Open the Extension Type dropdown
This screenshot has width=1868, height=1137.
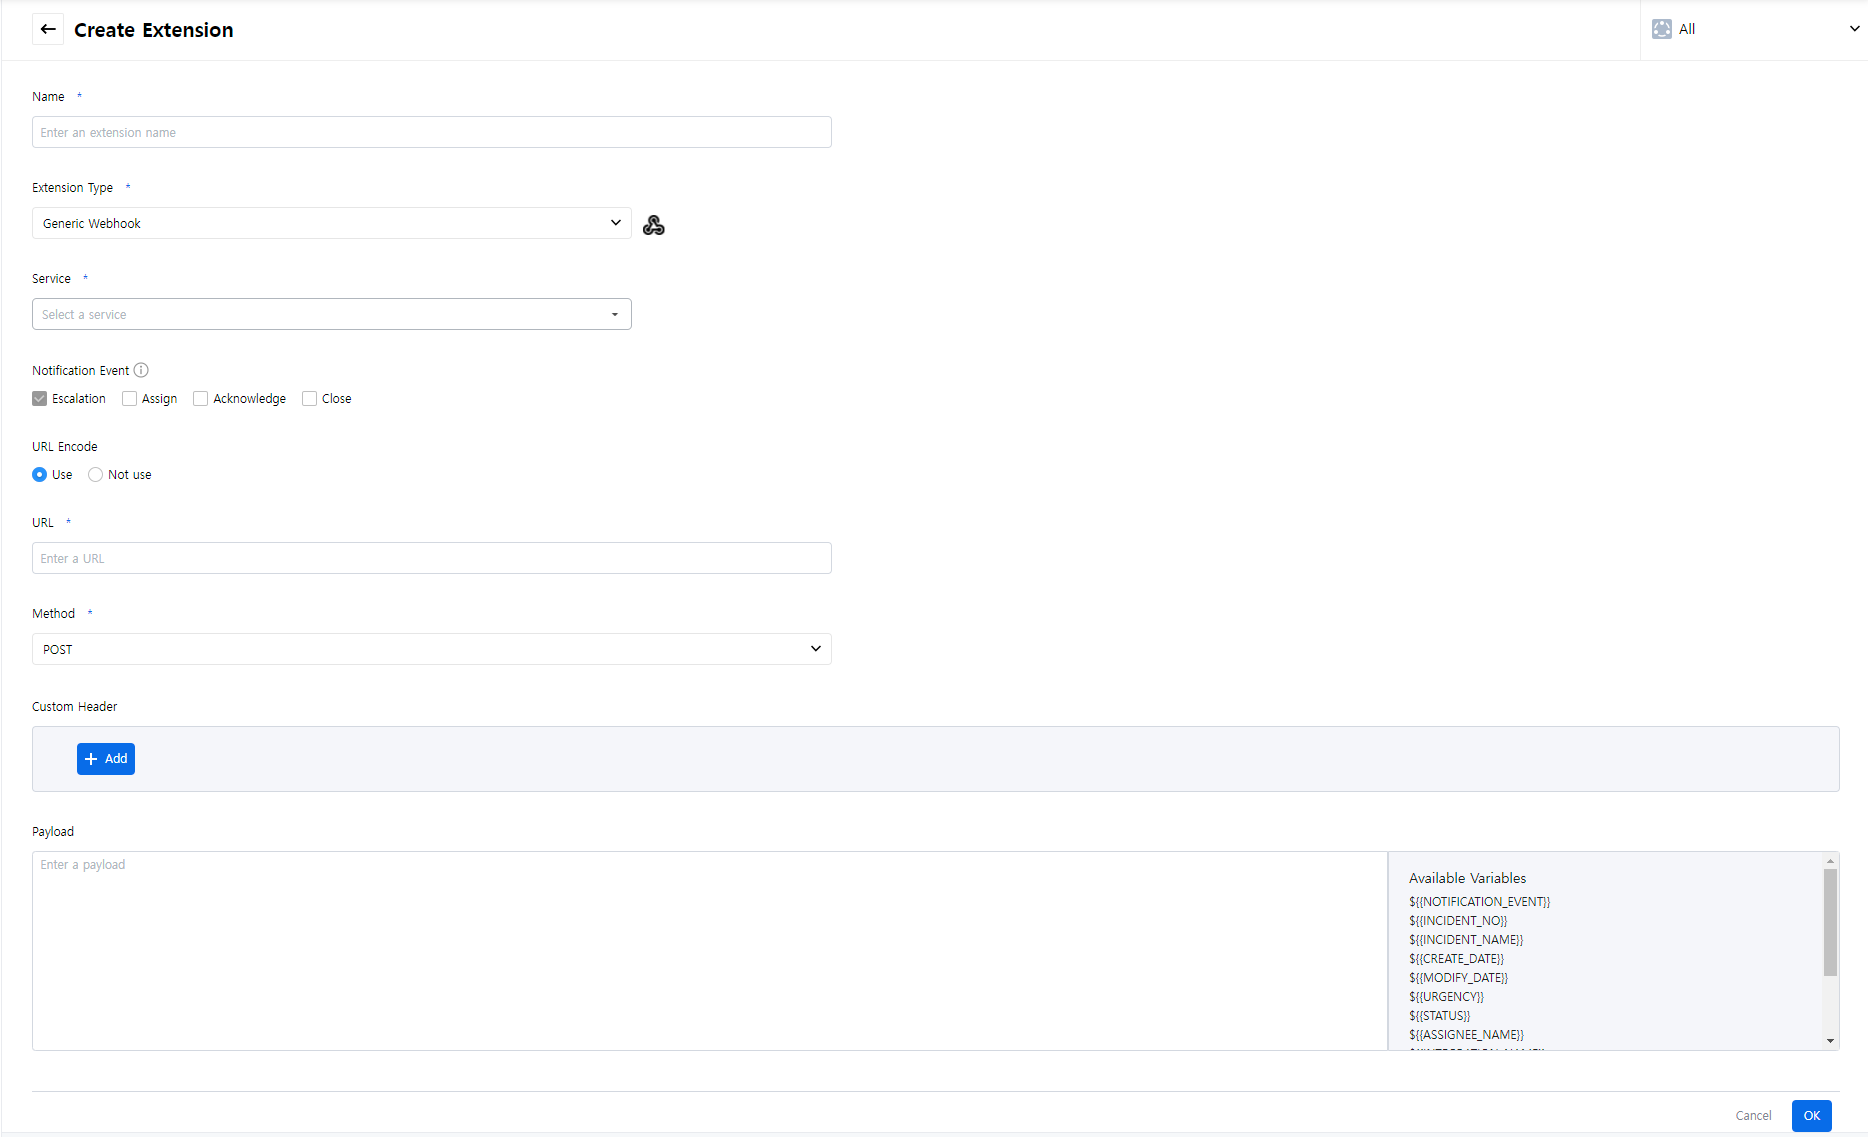click(x=331, y=223)
